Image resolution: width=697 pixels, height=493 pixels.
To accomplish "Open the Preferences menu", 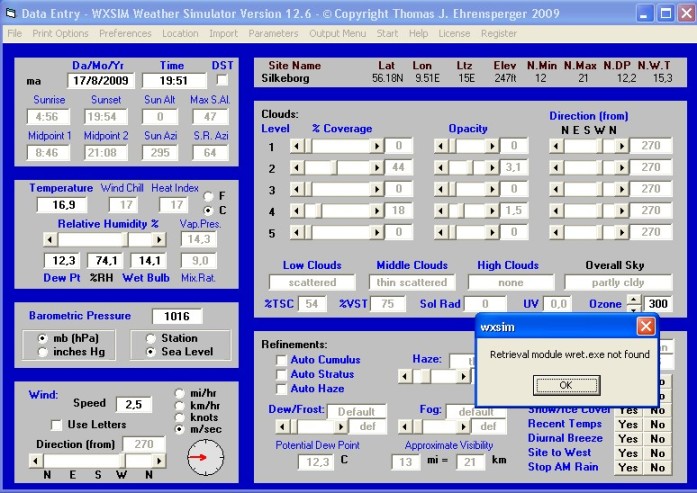I will click(x=125, y=33).
